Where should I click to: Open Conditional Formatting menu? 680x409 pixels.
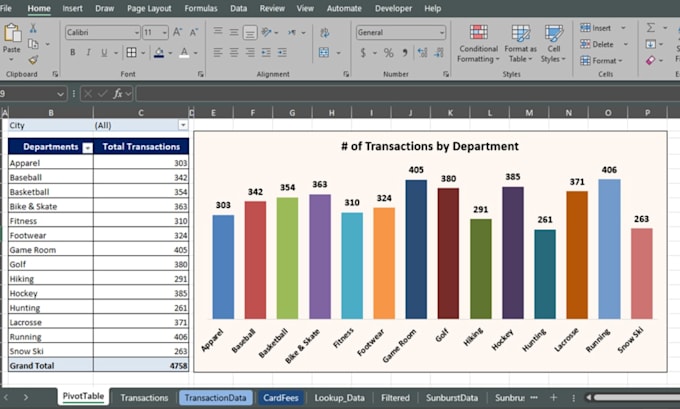[478, 43]
